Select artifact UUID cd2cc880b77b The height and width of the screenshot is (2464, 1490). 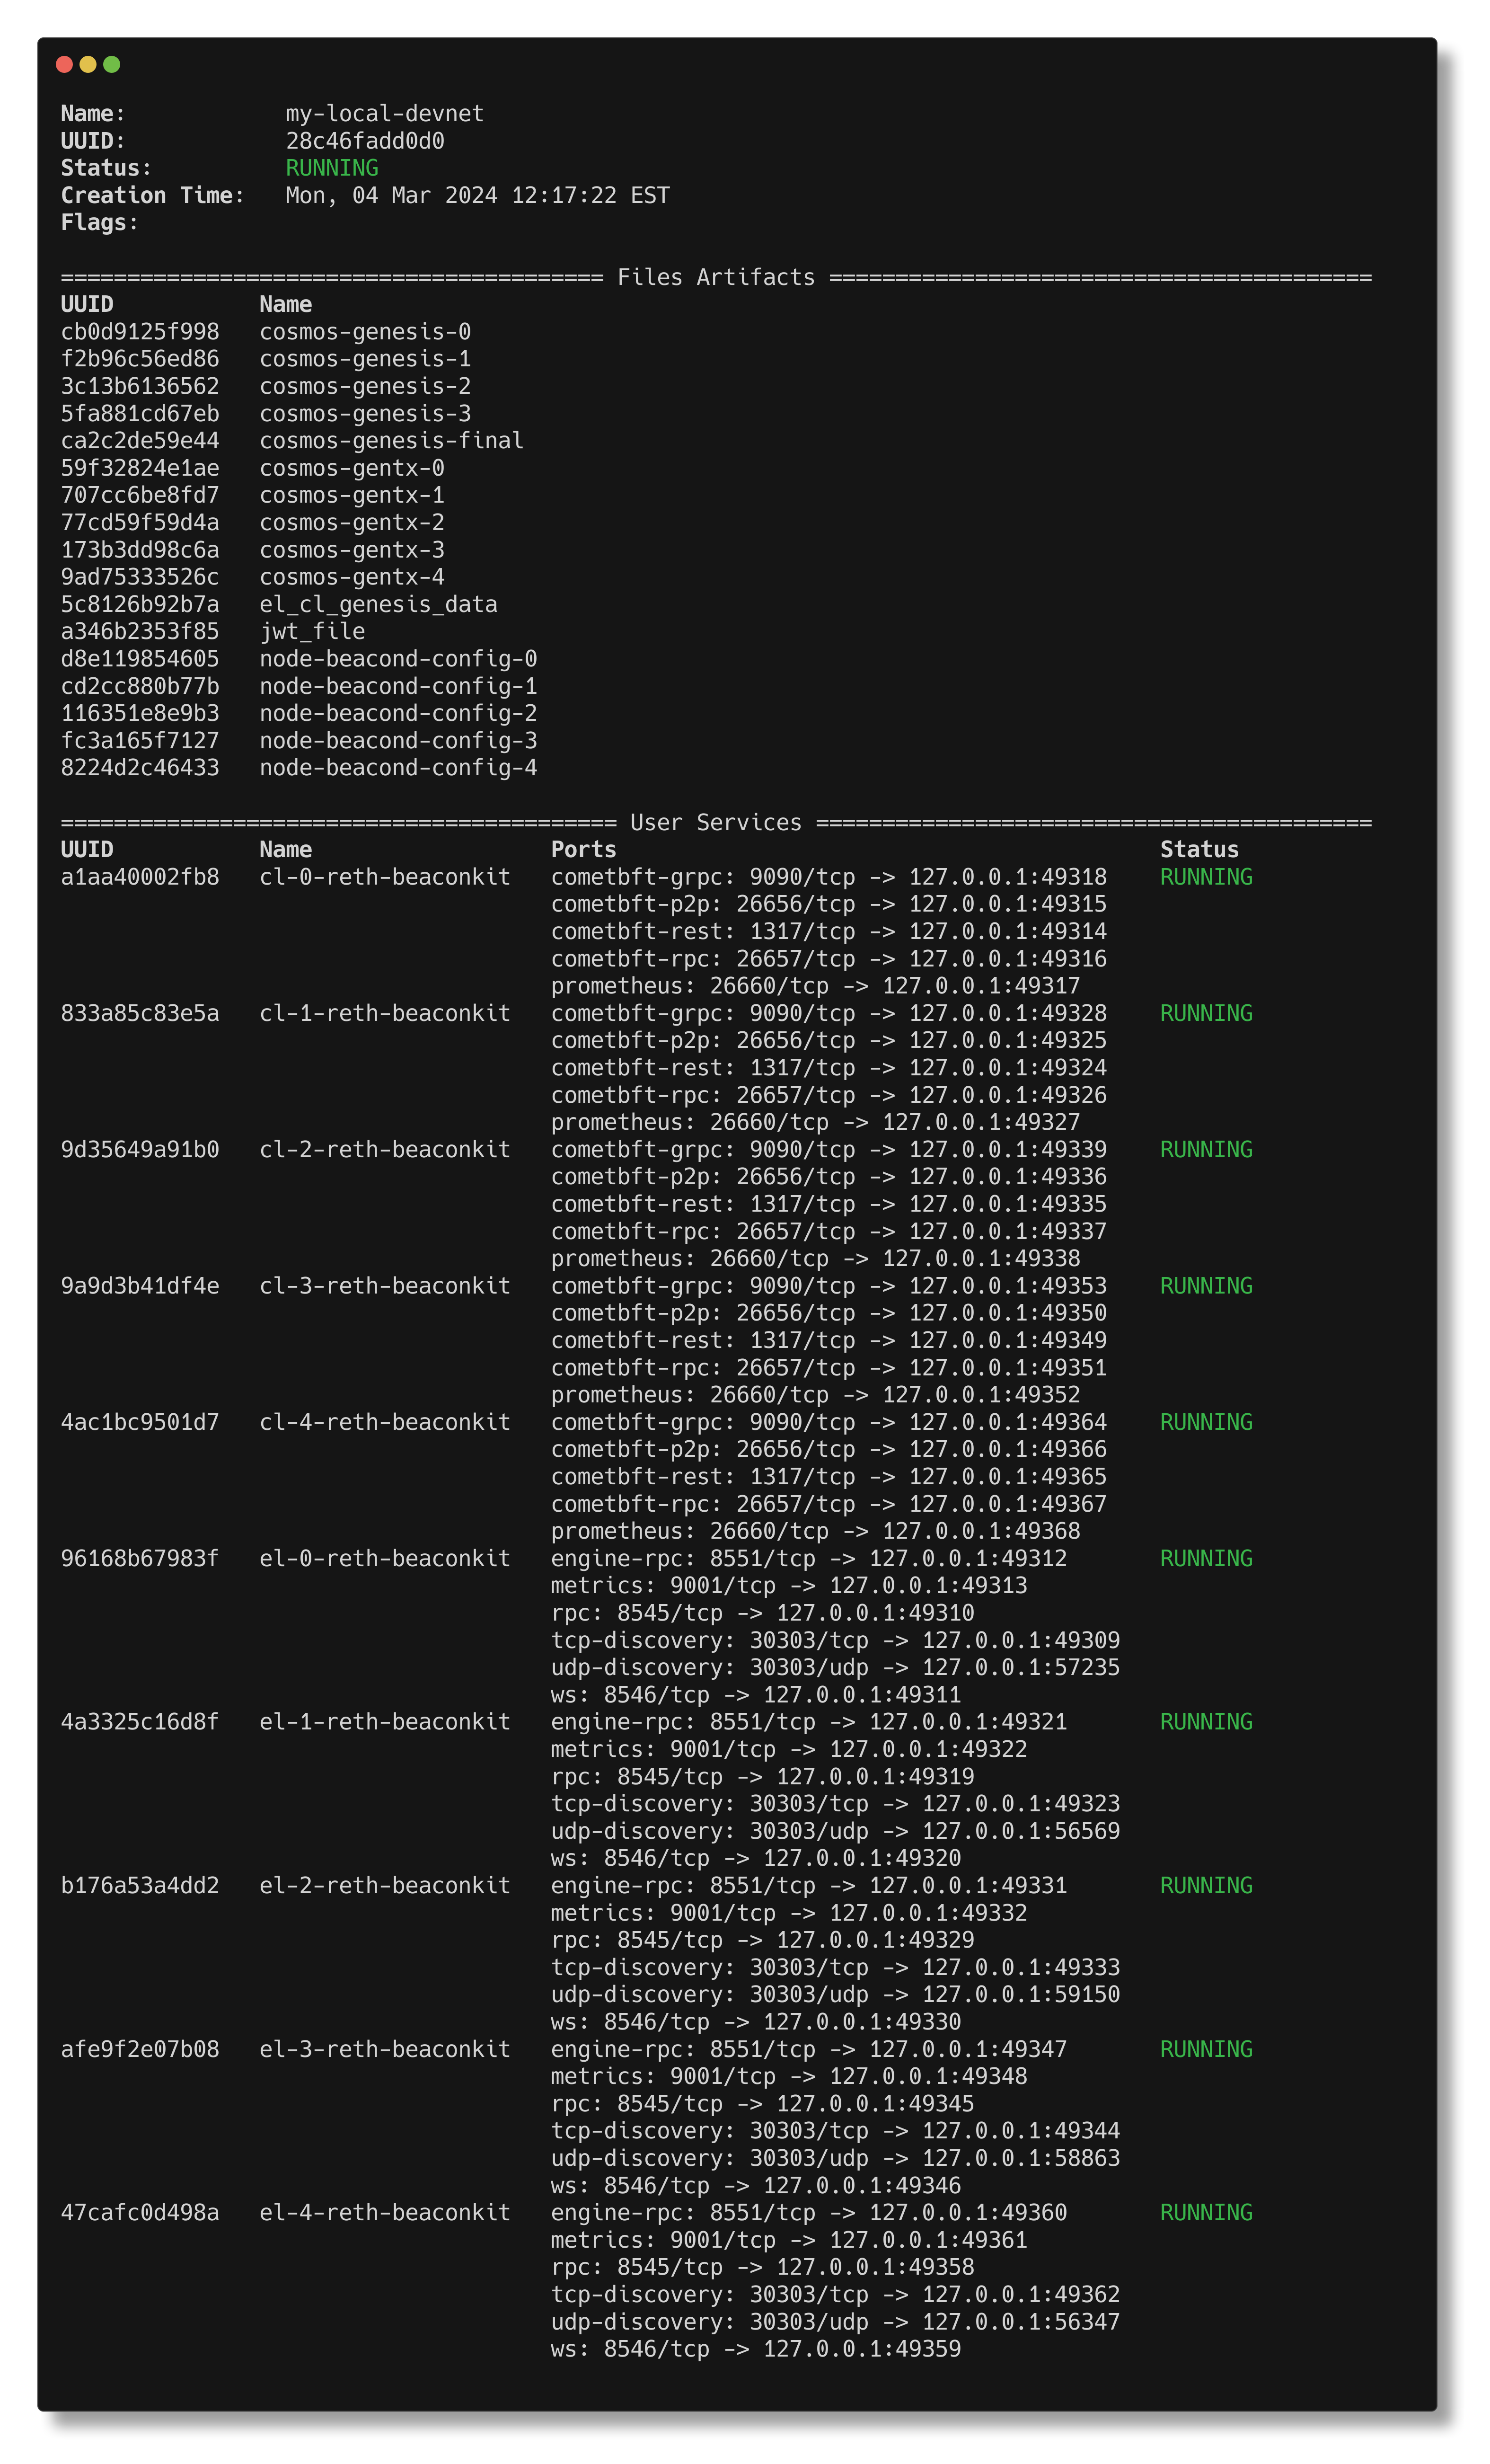pyautogui.click(x=140, y=686)
